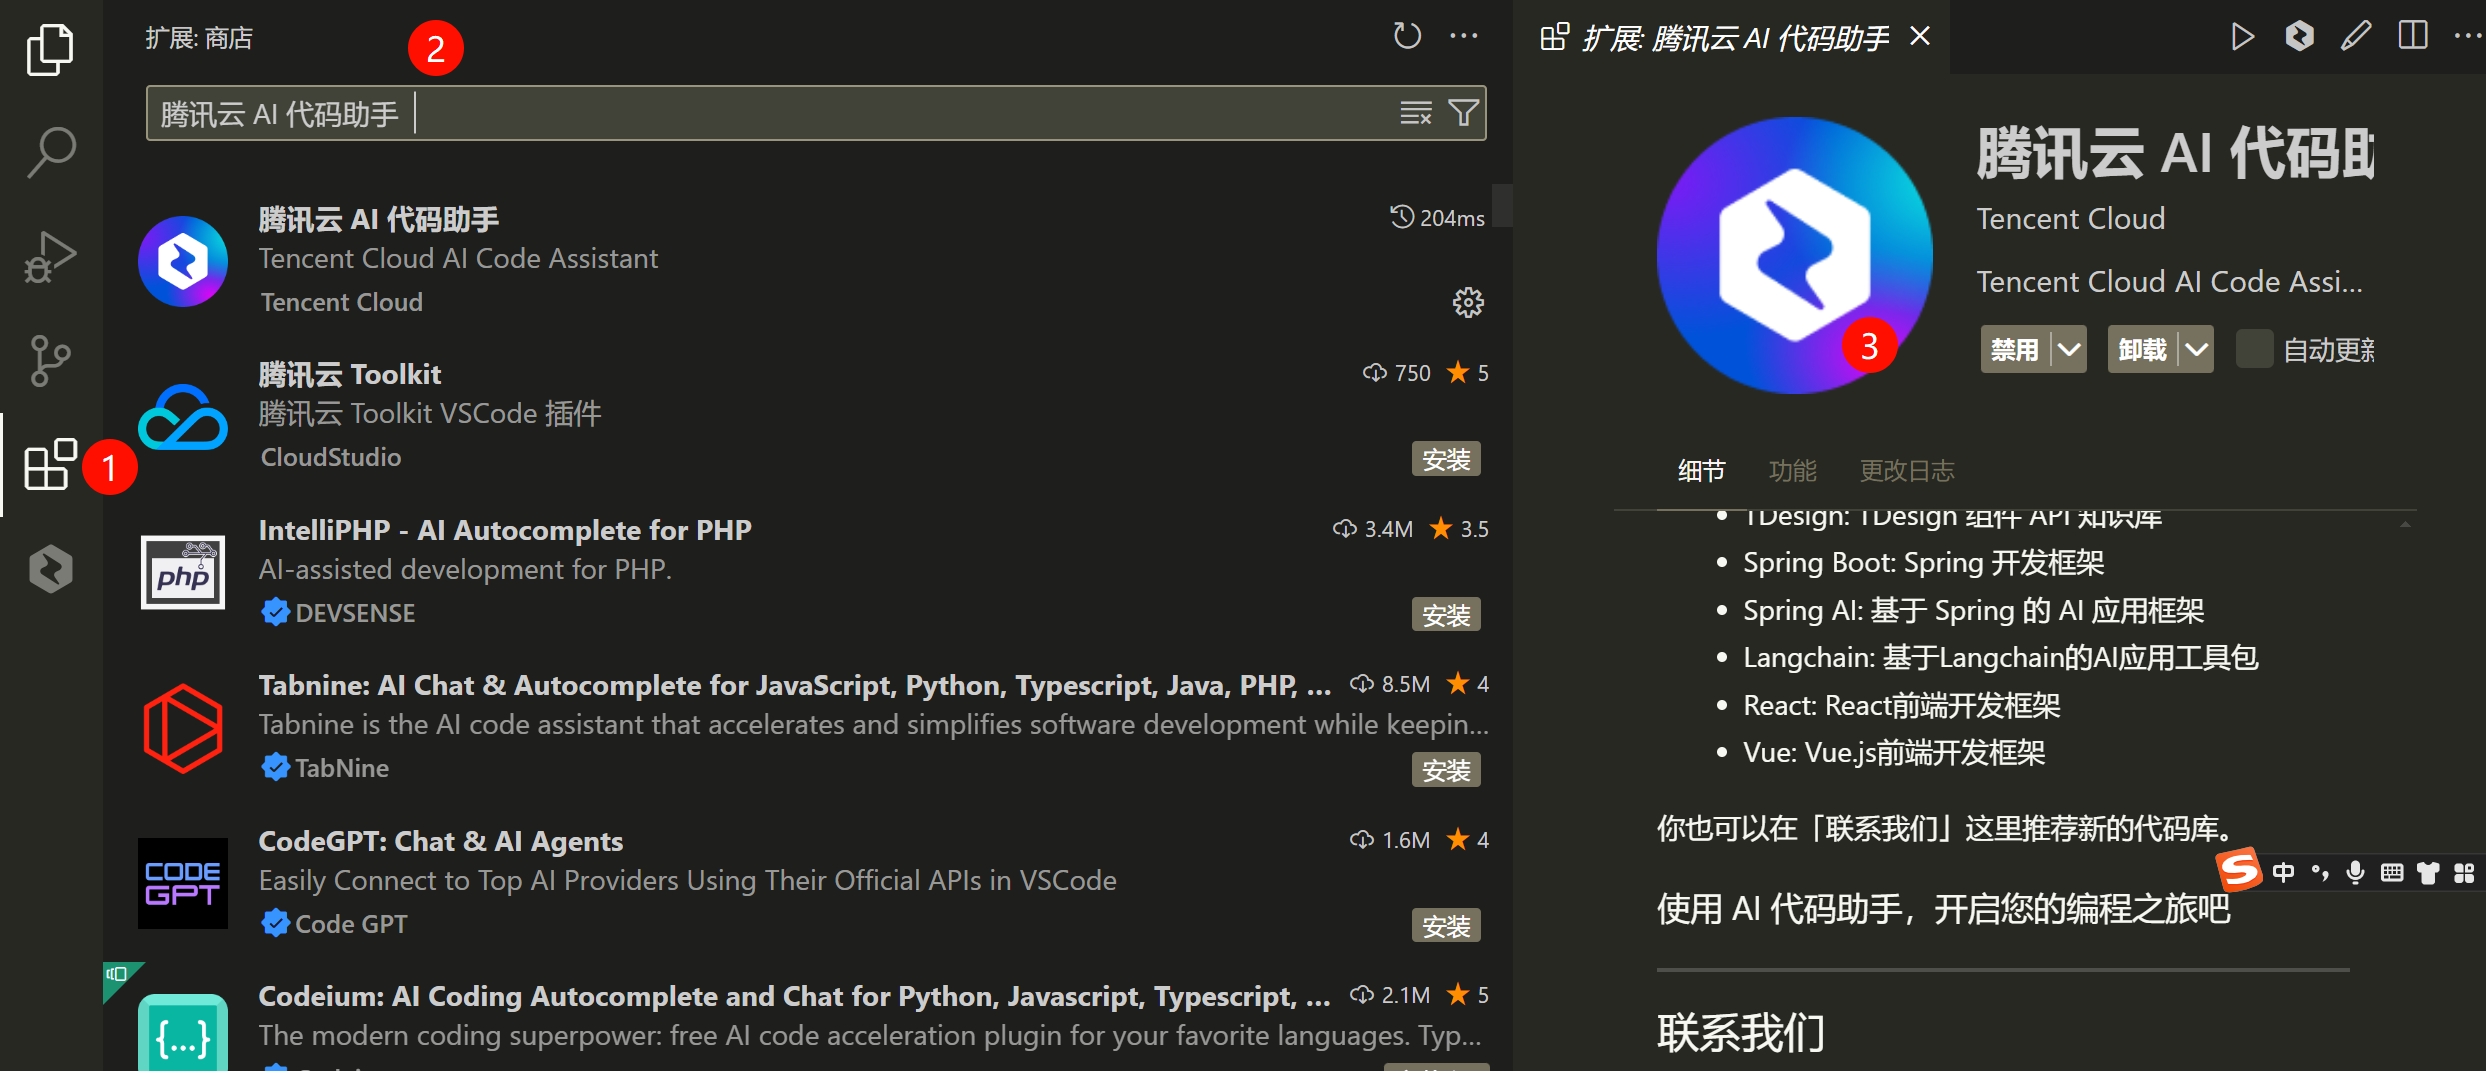
Task: Open Source Control view
Action: pos(50,361)
